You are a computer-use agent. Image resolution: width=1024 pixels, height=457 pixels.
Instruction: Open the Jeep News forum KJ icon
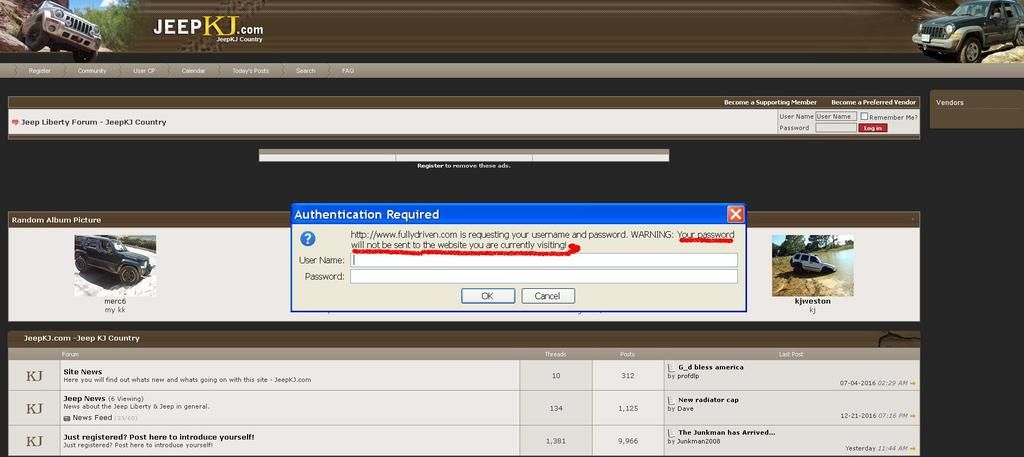[x=34, y=408]
